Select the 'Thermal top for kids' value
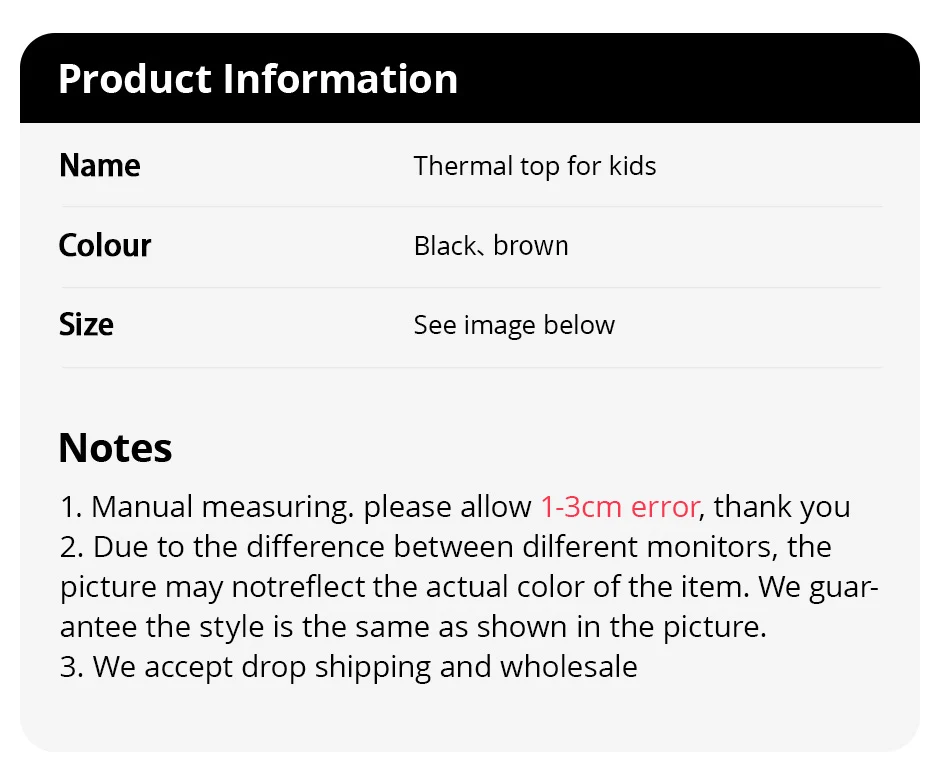Image resolution: width=940 pixels, height=762 pixels. coord(535,165)
